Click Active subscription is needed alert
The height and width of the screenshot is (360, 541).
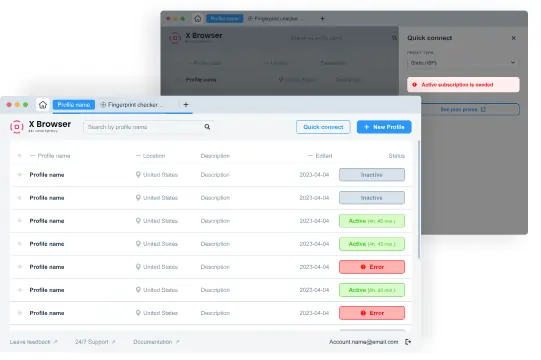click(463, 85)
